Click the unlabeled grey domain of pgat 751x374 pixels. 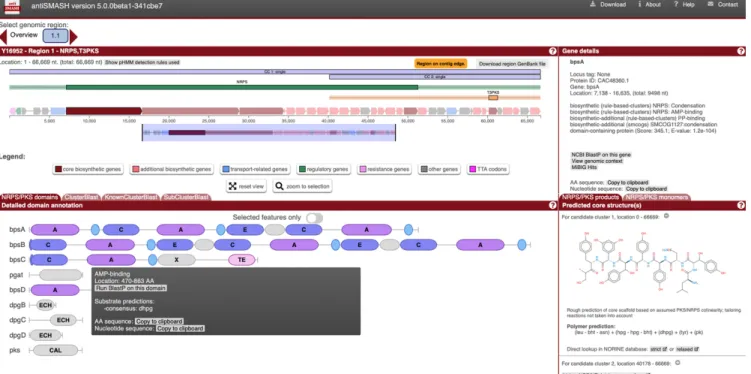pyautogui.click(x=61, y=275)
